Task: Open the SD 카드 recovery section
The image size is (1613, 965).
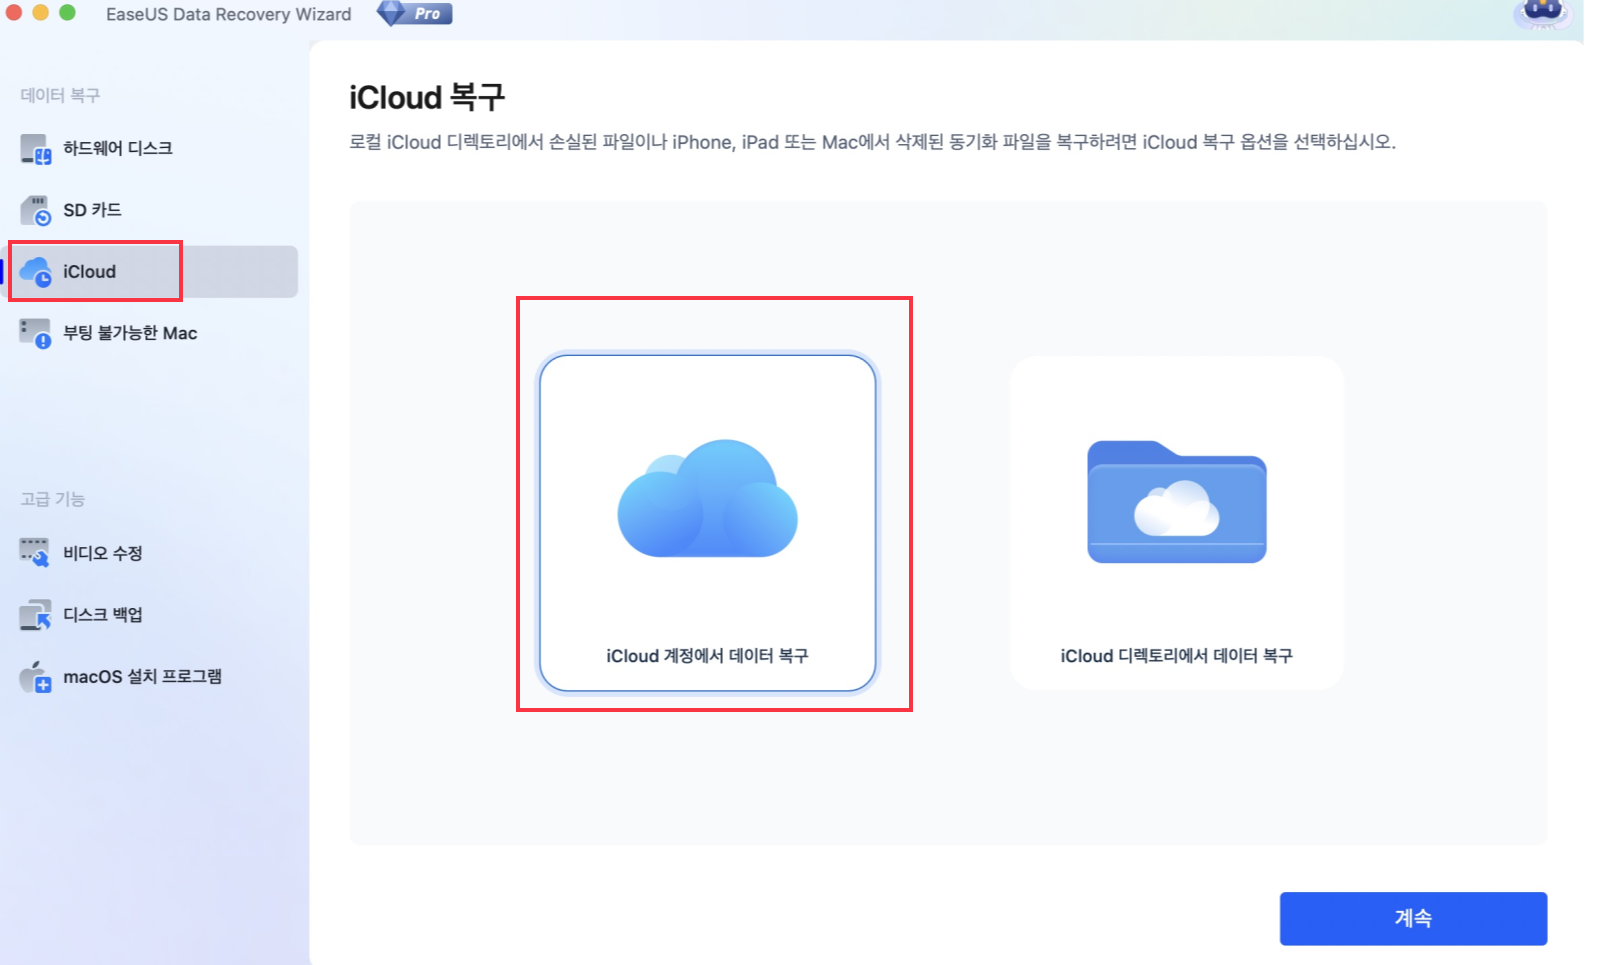Action: coord(37,210)
